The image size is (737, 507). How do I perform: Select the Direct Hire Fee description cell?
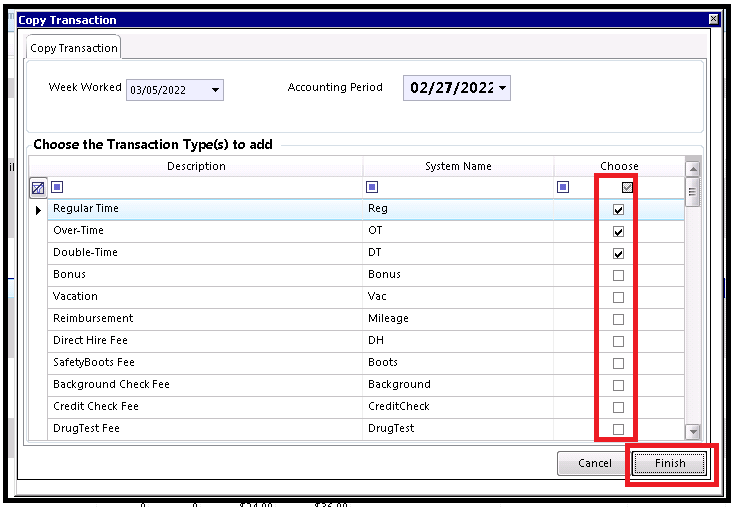(x=205, y=342)
